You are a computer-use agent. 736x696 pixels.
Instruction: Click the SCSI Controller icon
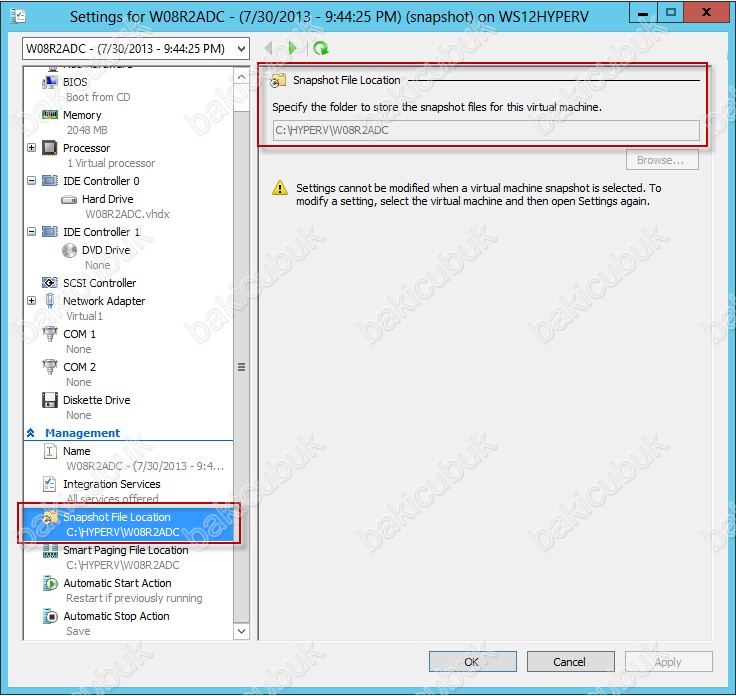click(x=50, y=283)
